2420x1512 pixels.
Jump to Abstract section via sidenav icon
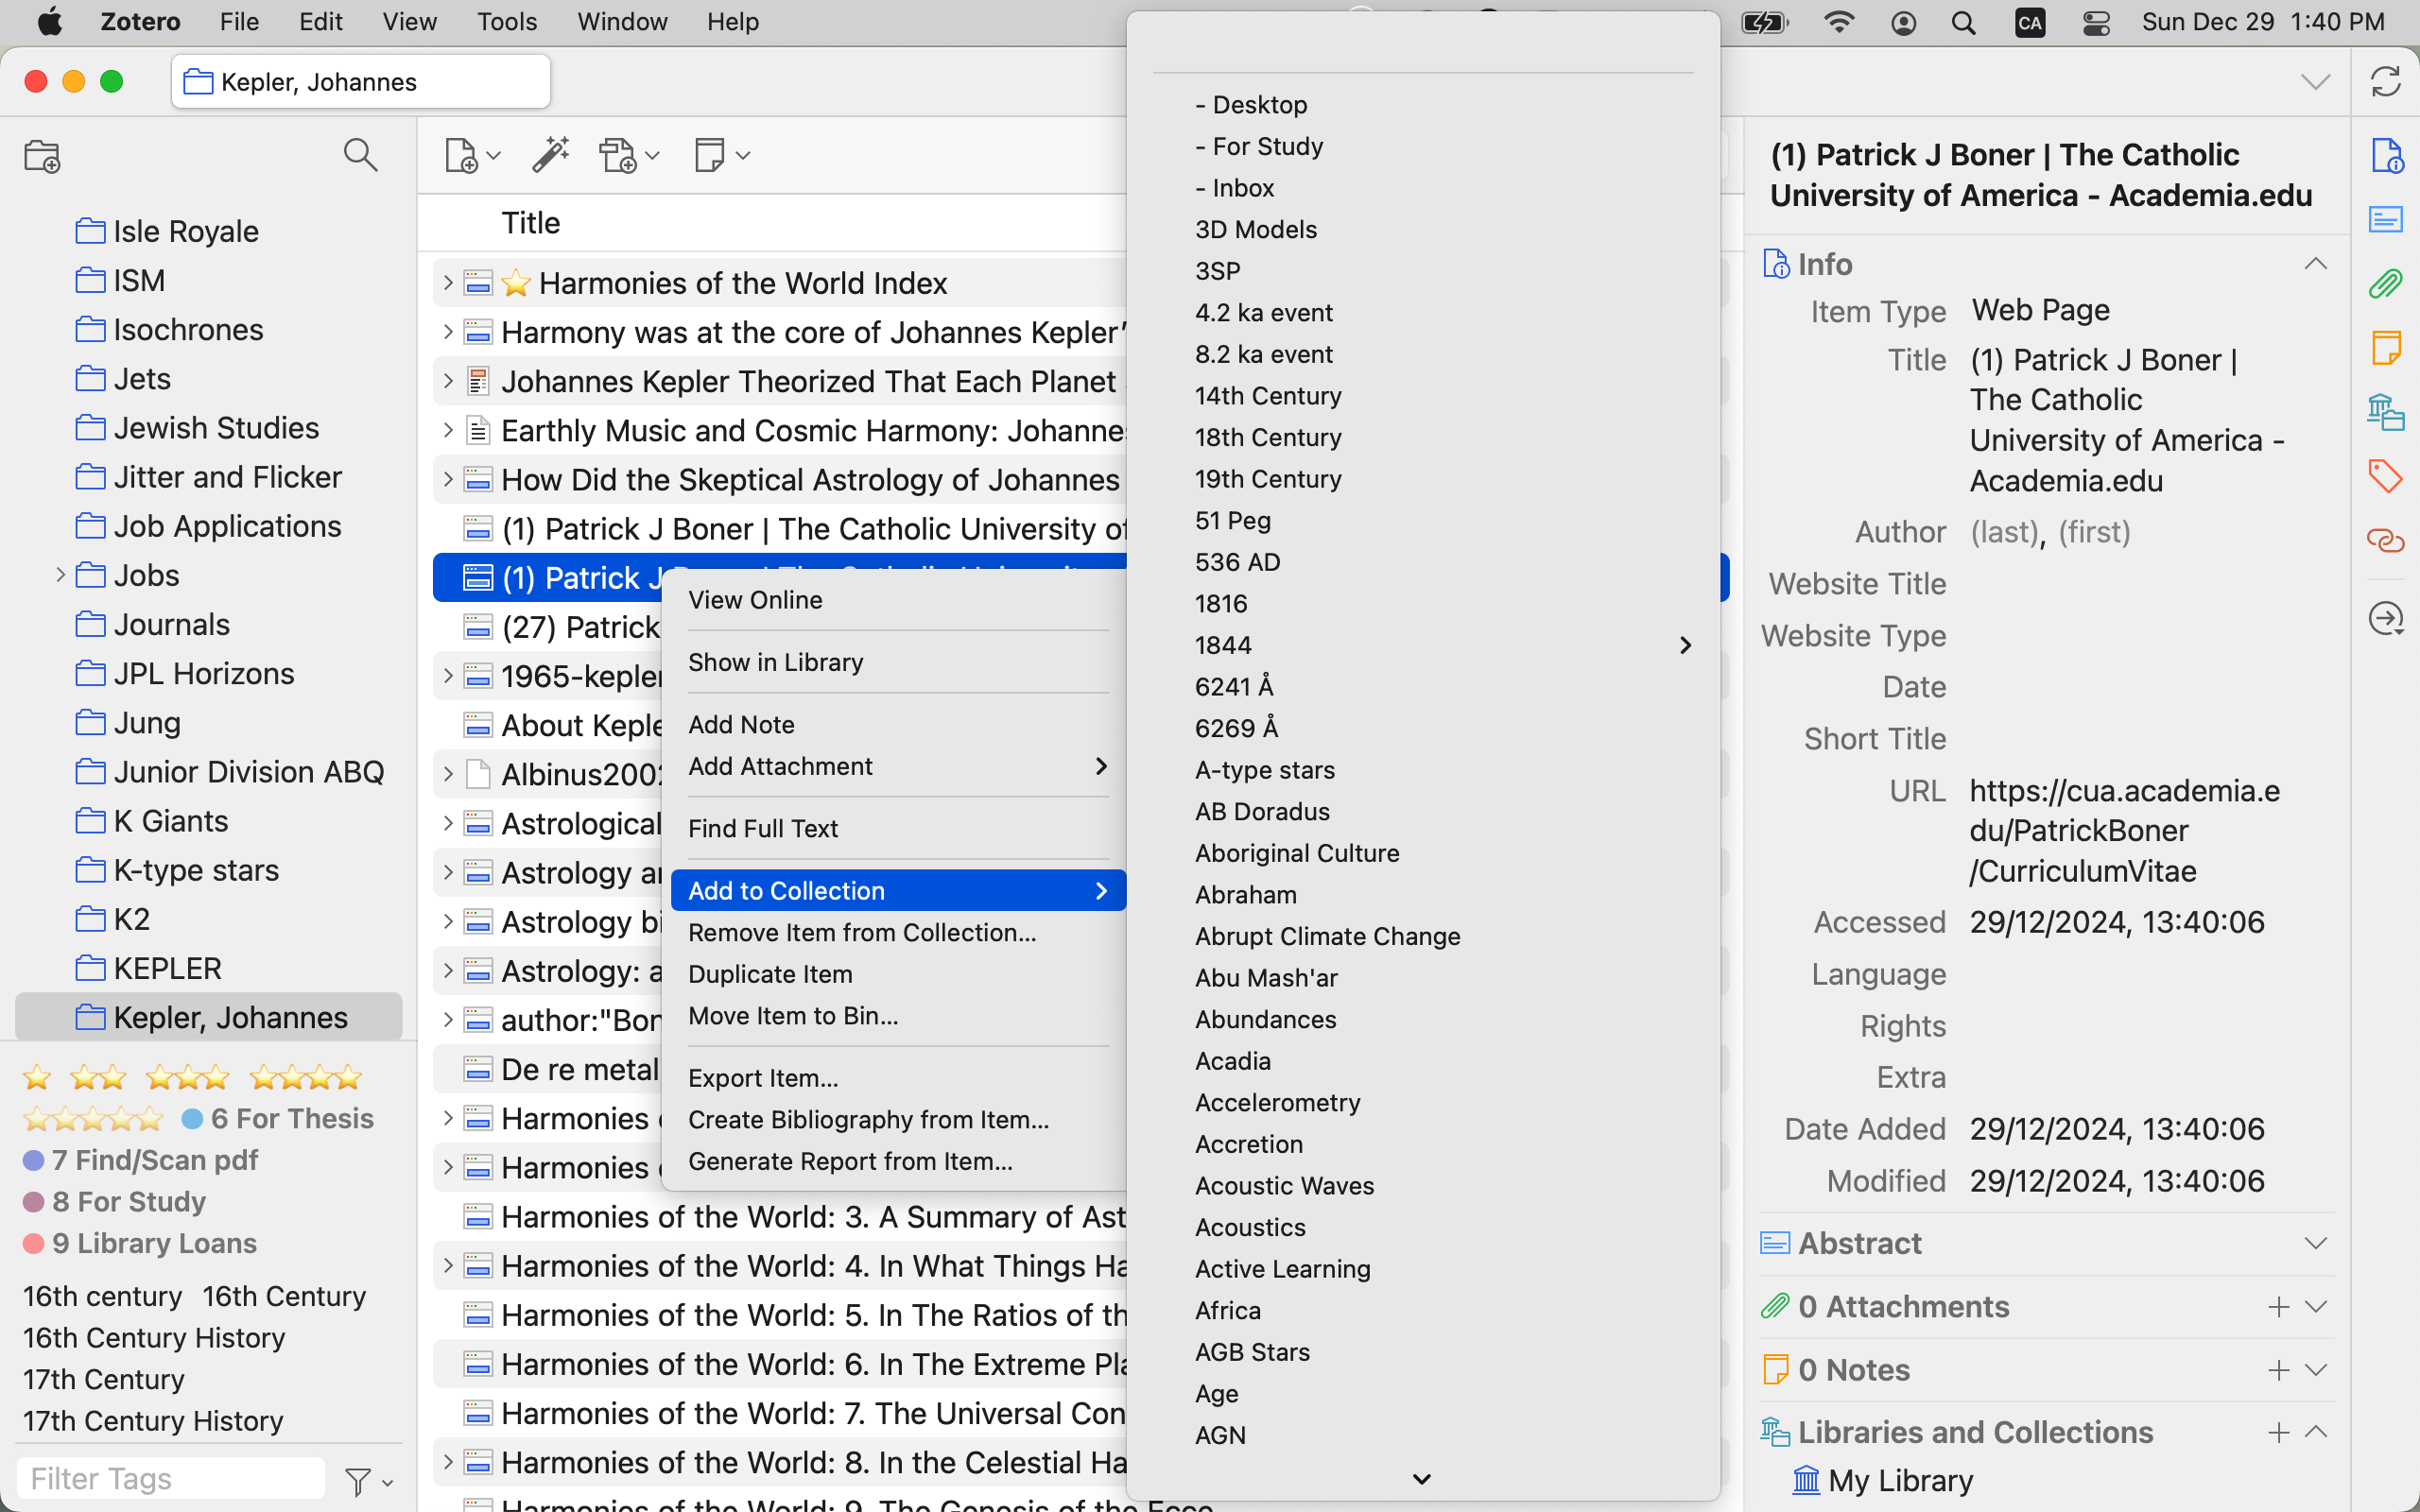2386,219
